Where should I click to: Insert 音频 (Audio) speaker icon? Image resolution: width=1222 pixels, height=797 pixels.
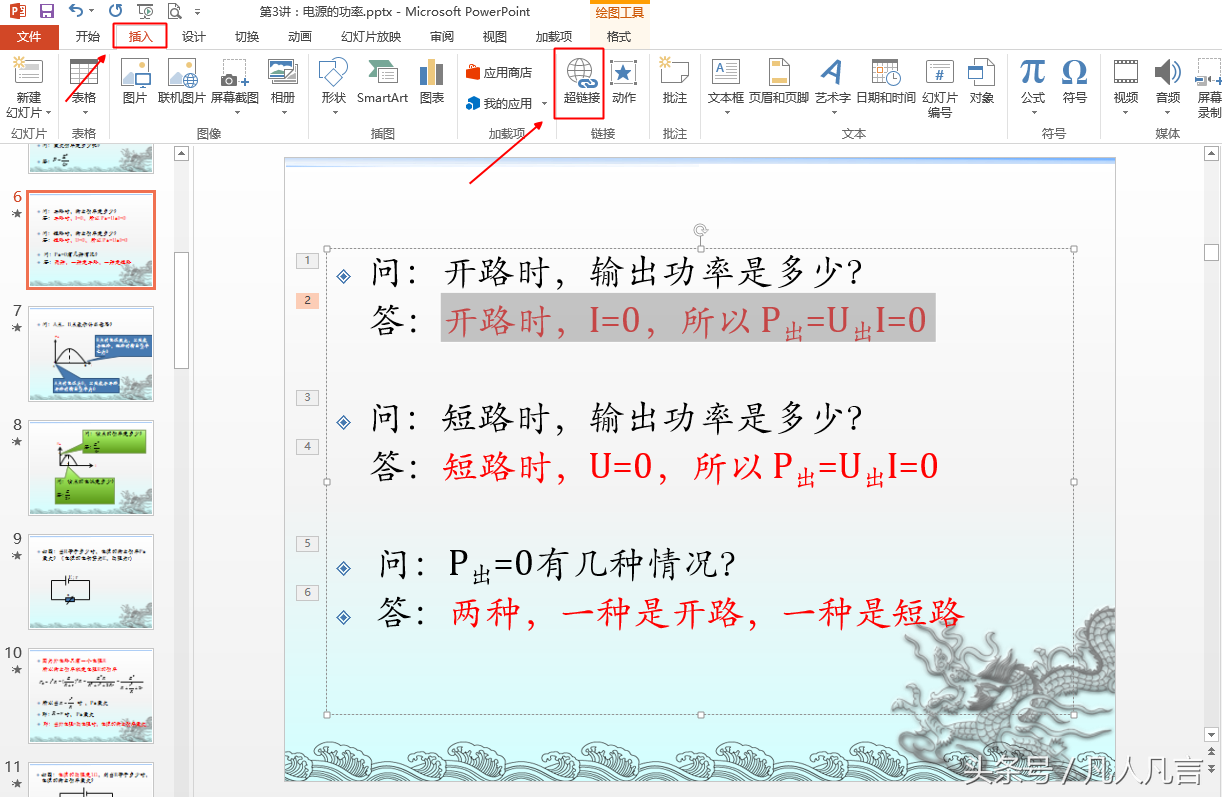(x=1168, y=72)
